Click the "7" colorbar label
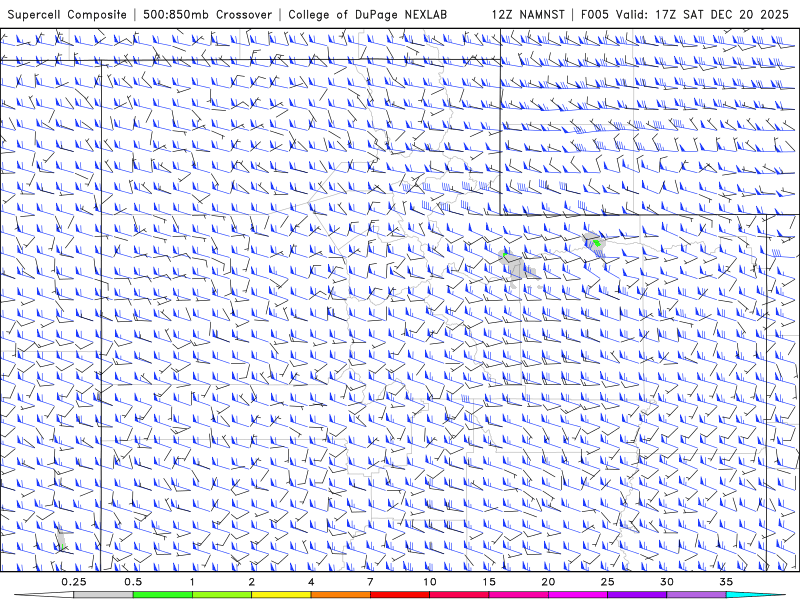This screenshot has width=800, height=600. point(370,582)
